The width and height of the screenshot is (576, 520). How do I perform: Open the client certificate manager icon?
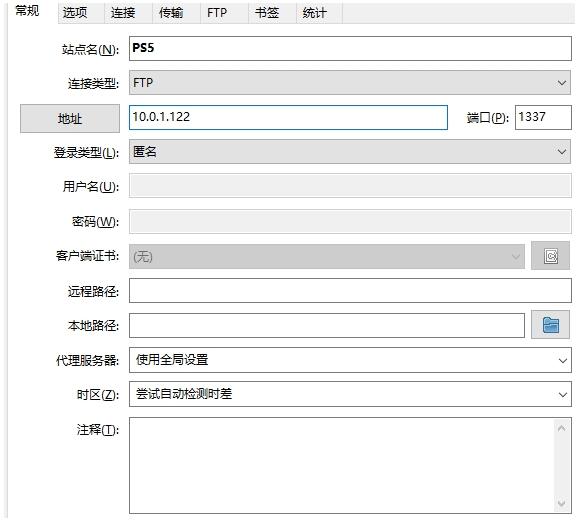pos(550,256)
